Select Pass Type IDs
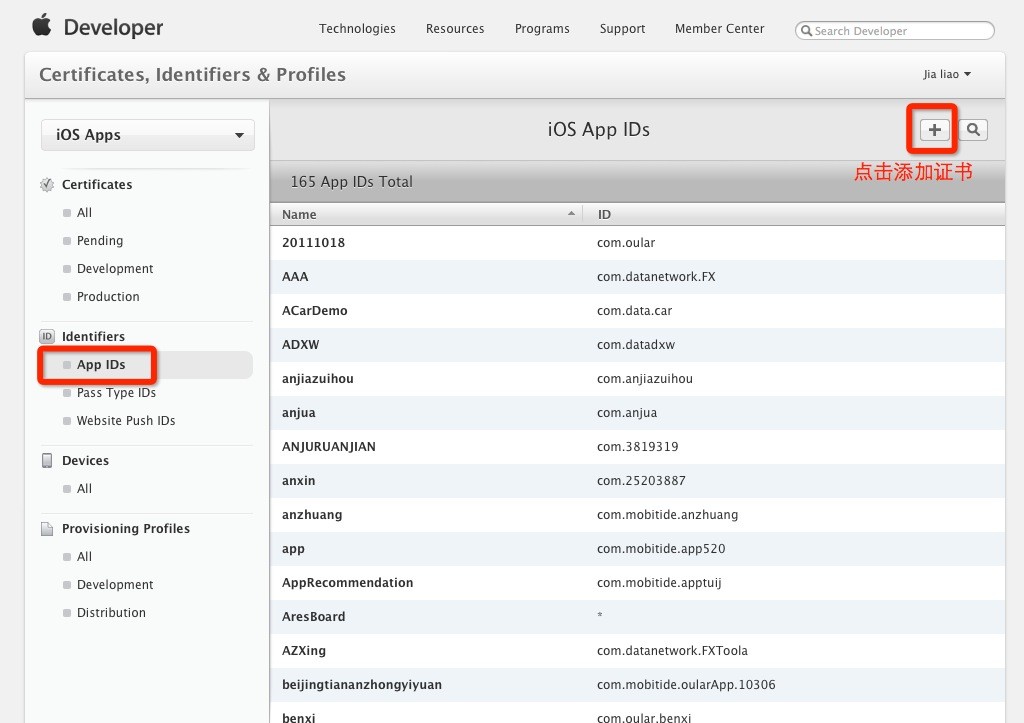The height and width of the screenshot is (723, 1024). [x=116, y=393]
